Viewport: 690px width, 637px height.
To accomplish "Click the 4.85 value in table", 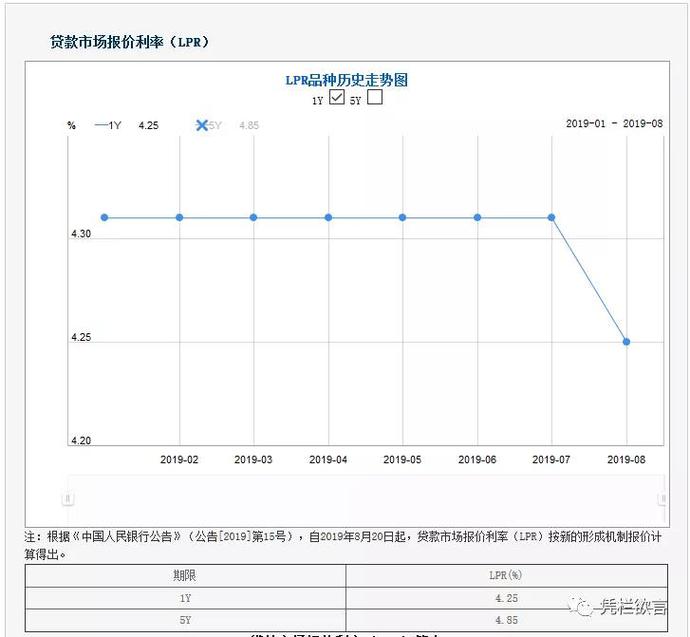I will click(x=506, y=620).
